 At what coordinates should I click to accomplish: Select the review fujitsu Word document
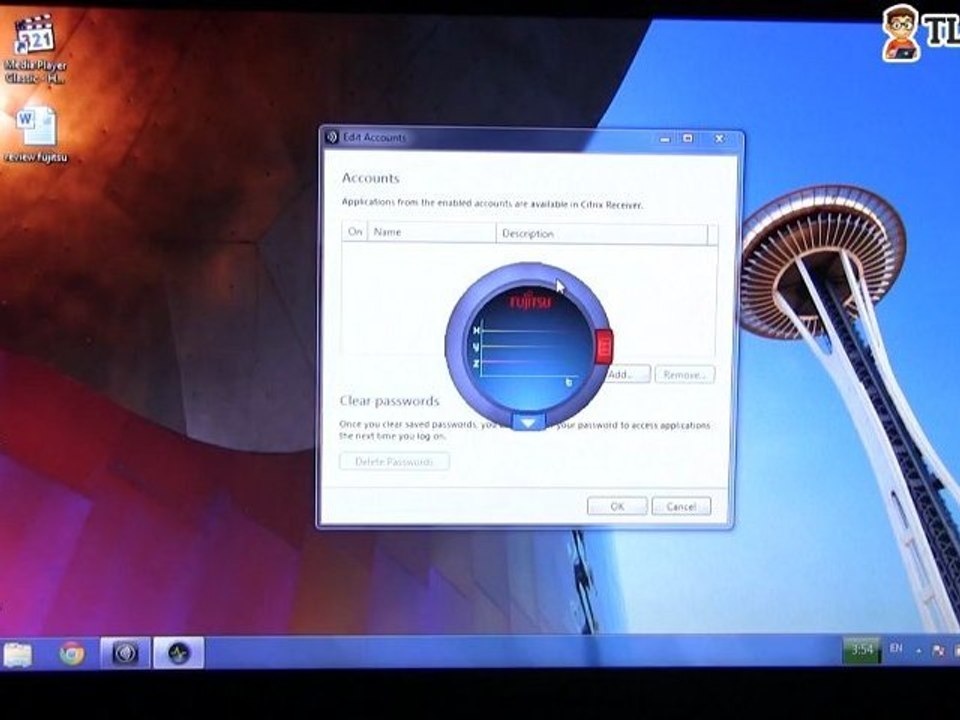click(35, 130)
